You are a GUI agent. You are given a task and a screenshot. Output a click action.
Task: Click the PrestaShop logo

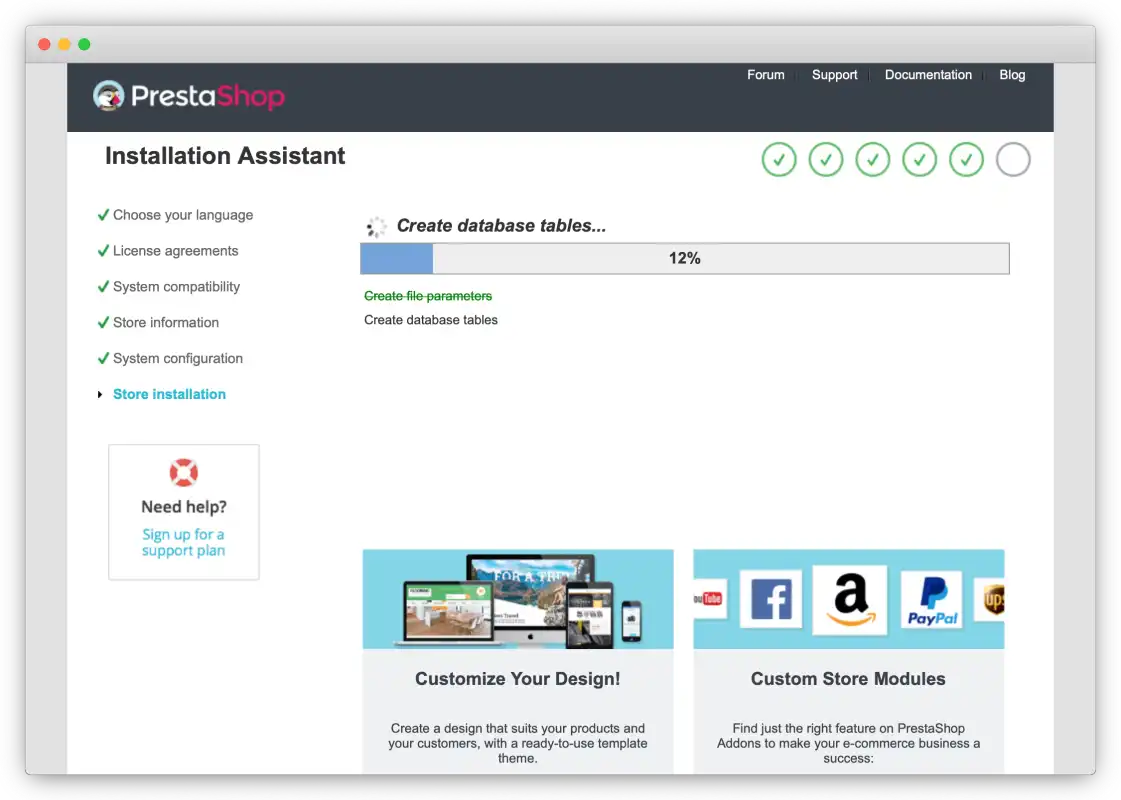click(189, 96)
